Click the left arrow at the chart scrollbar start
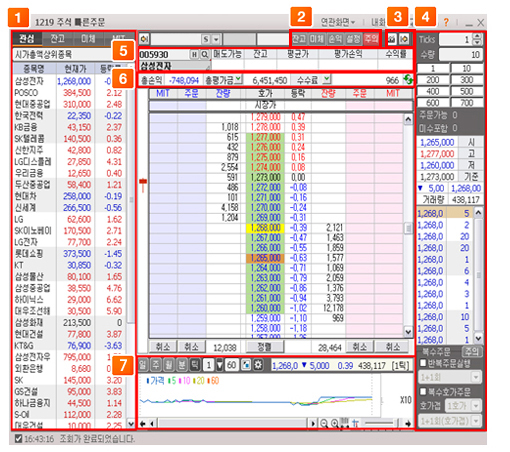The image size is (510, 452). point(152,423)
